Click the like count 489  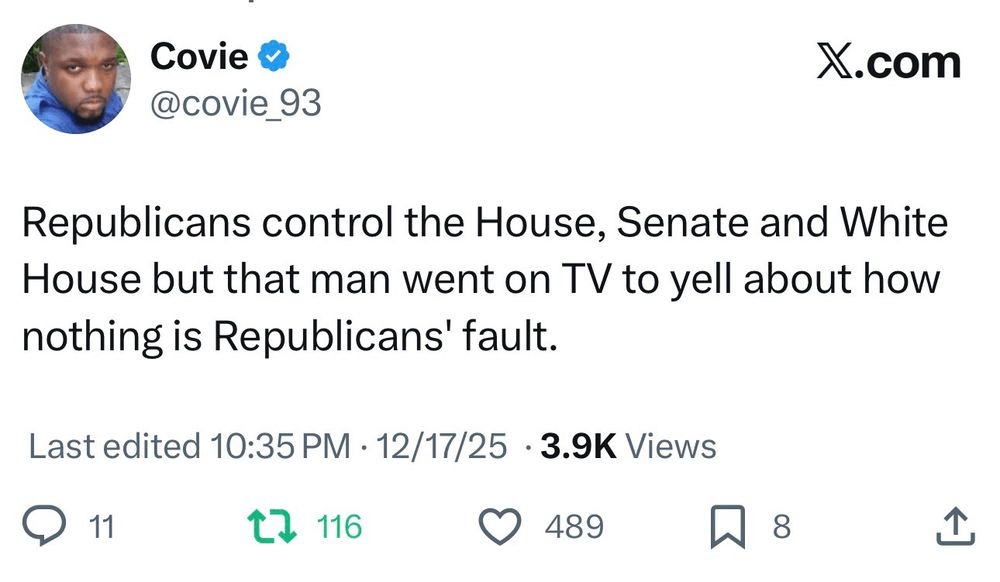point(574,526)
